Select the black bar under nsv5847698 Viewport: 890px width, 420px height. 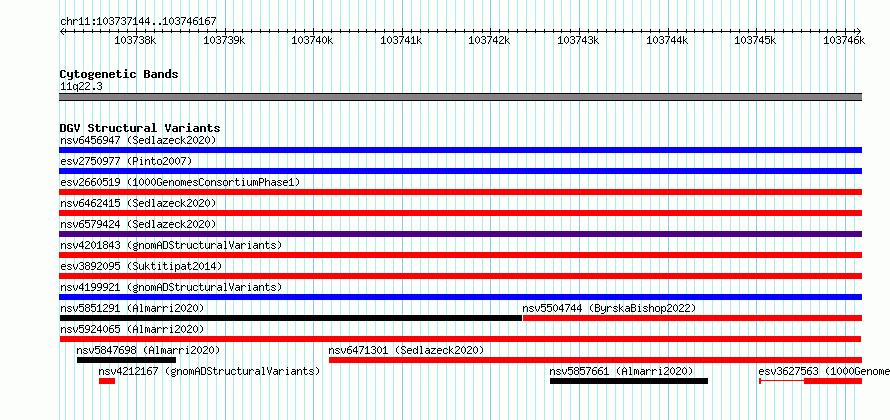click(x=127, y=360)
